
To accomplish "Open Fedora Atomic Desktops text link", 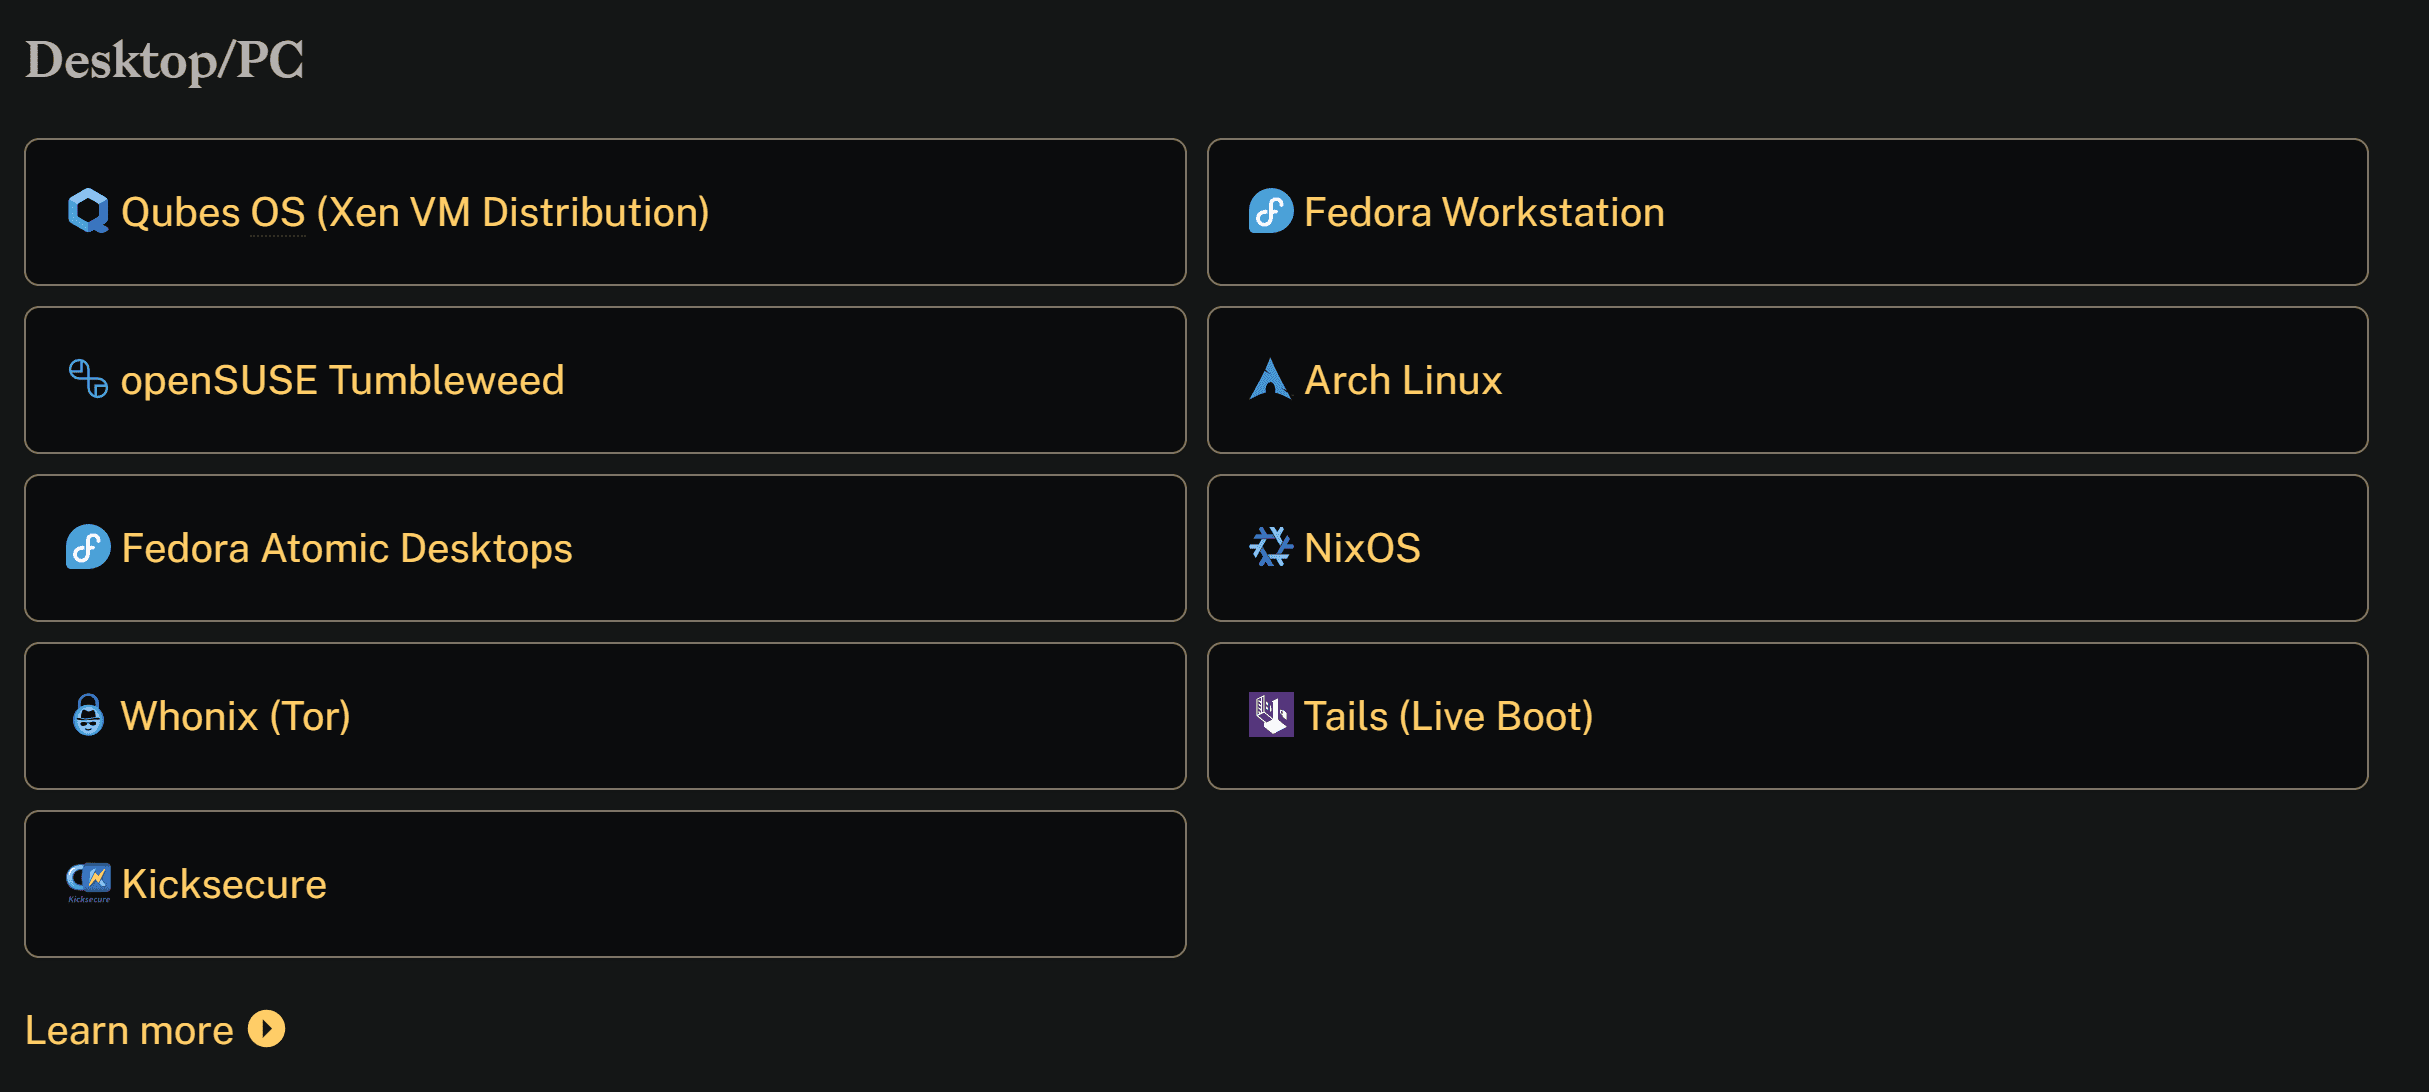I will click(346, 548).
